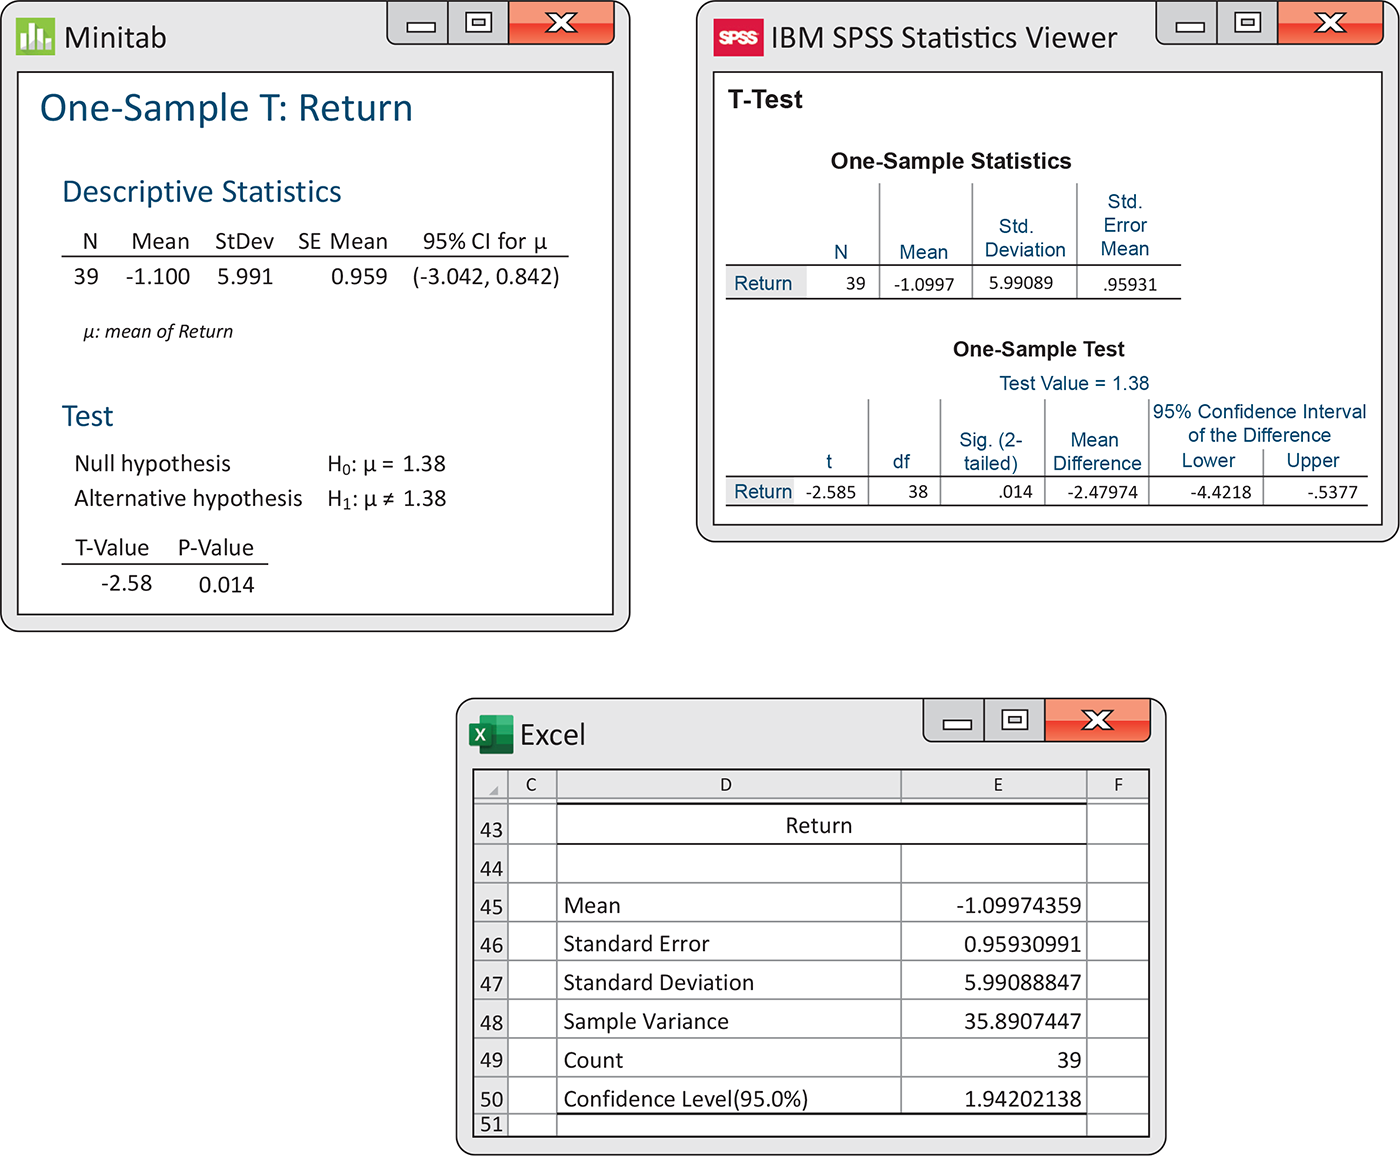The width and height of the screenshot is (1400, 1156).
Task: Click Minitab StDev value 5.991
Action: coord(245,276)
